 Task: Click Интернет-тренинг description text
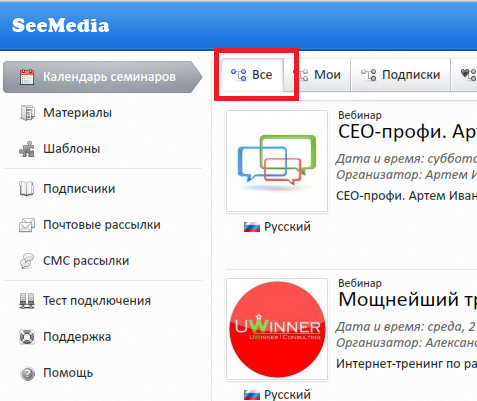tap(406, 364)
